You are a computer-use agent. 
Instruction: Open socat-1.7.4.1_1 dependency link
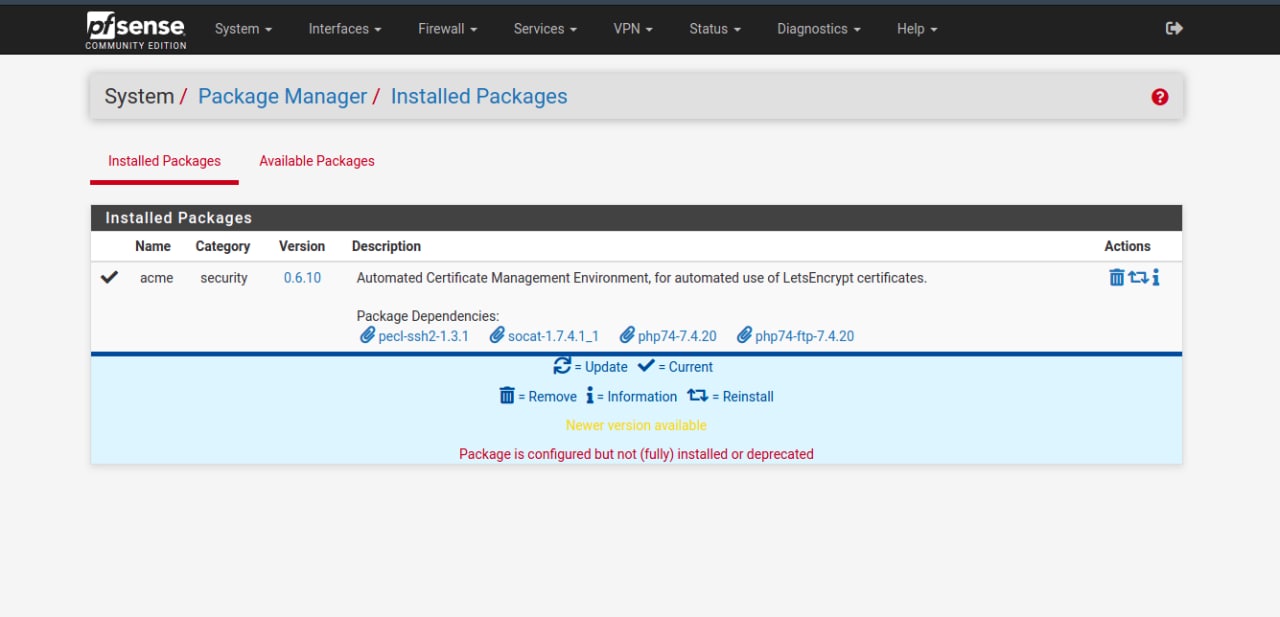point(553,336)
